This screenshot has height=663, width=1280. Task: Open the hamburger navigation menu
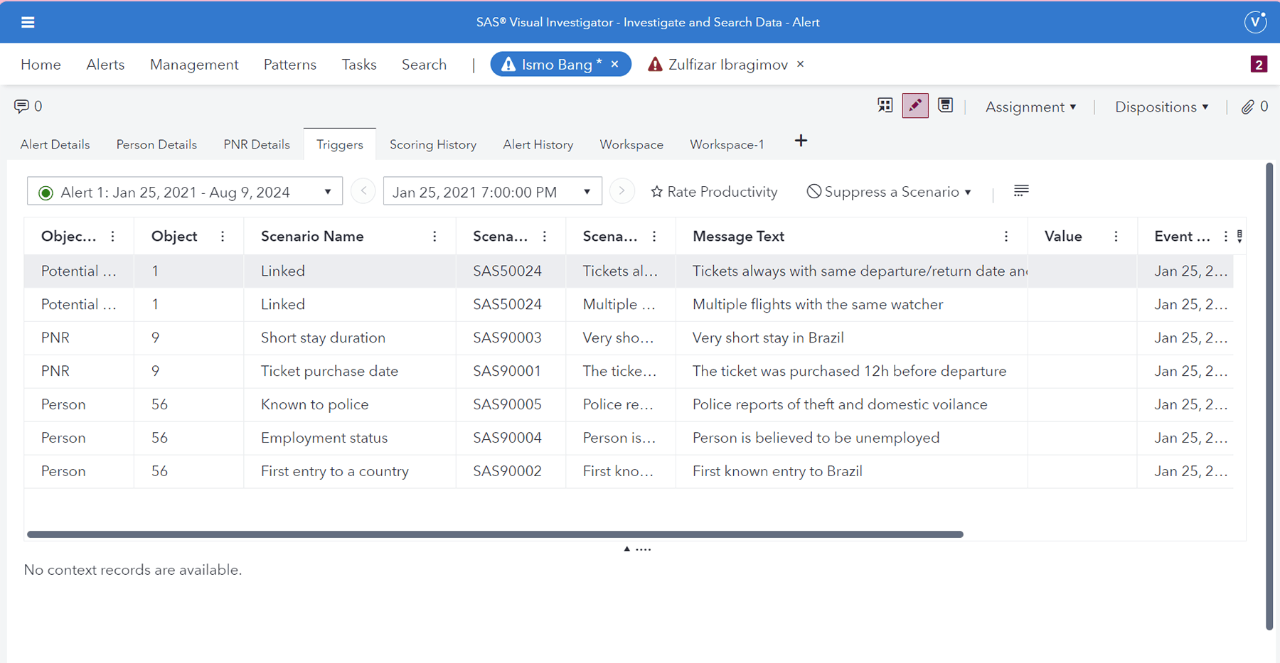(27, 21)
